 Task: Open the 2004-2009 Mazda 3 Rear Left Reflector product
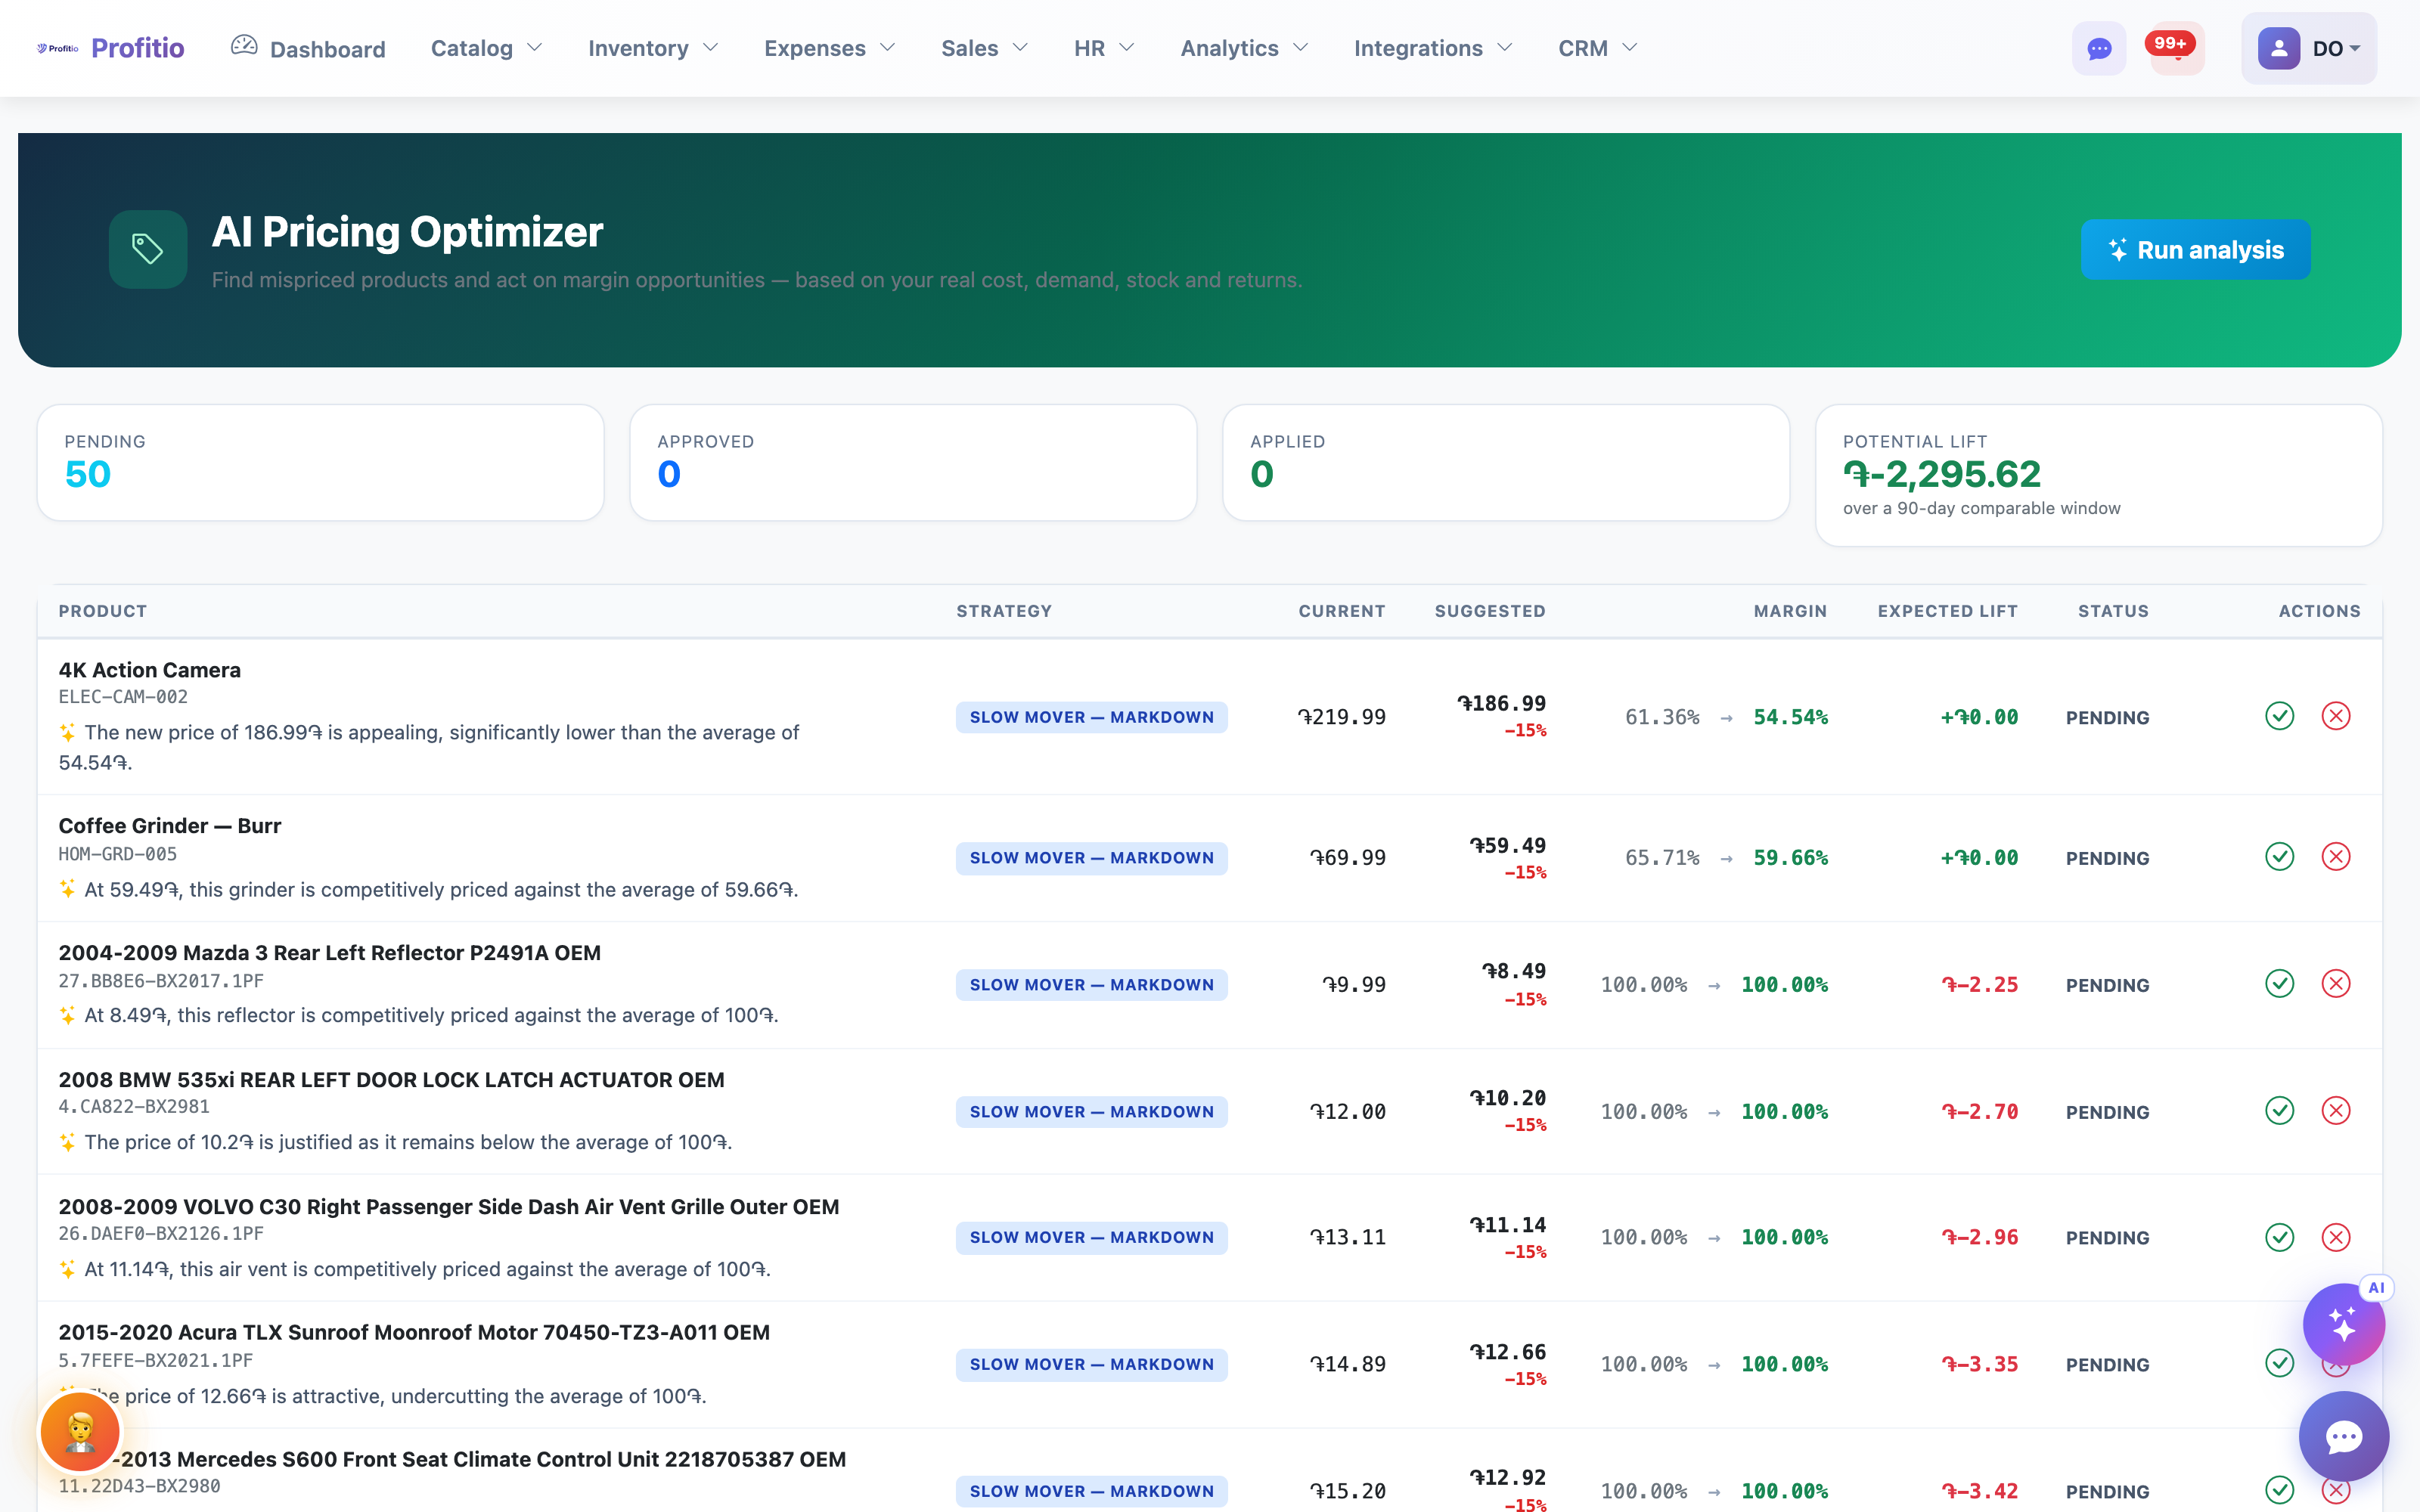tap(329, 953)
